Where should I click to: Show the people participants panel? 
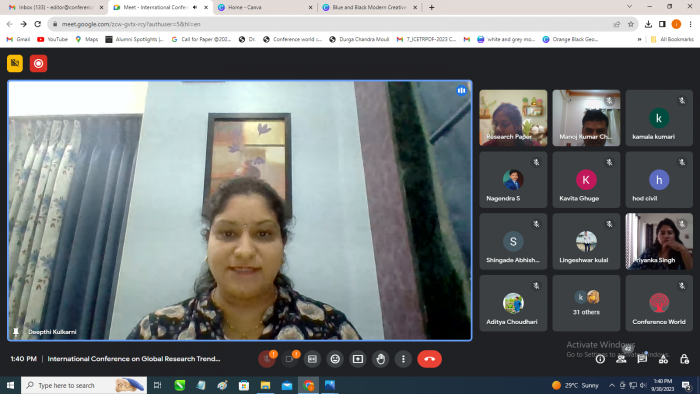click(x=621, y=359)
